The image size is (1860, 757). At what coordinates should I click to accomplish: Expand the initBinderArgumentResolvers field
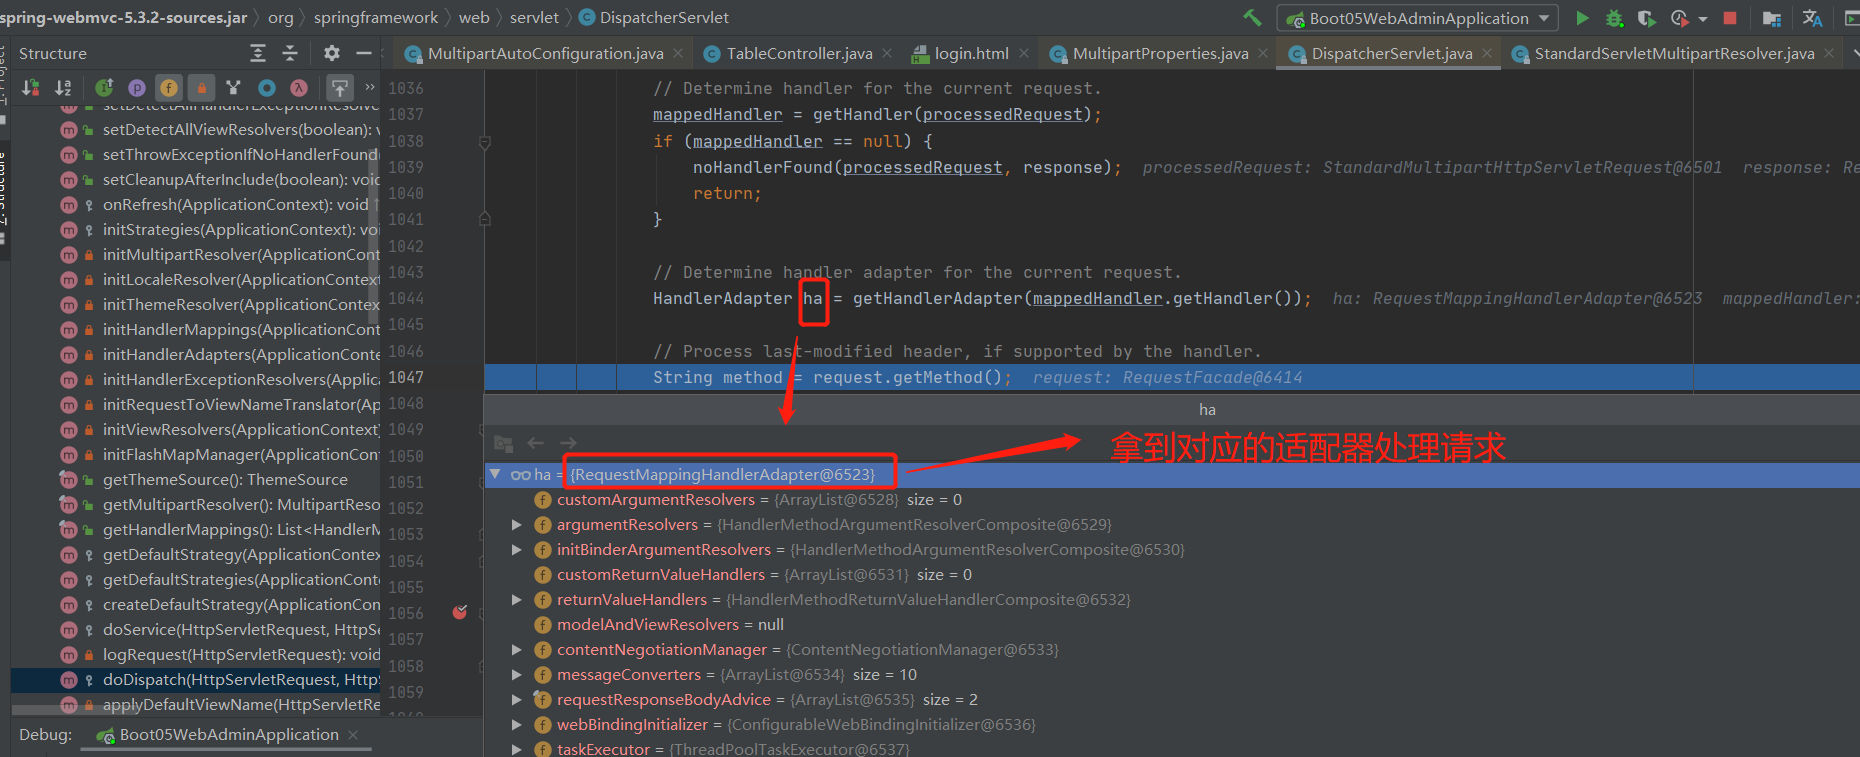coord(516,549)
